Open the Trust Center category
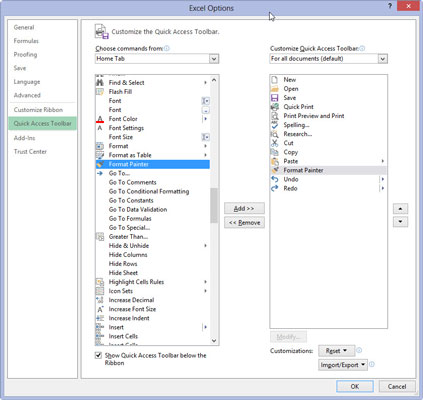The image size is (423, 400). click(30, 152)
